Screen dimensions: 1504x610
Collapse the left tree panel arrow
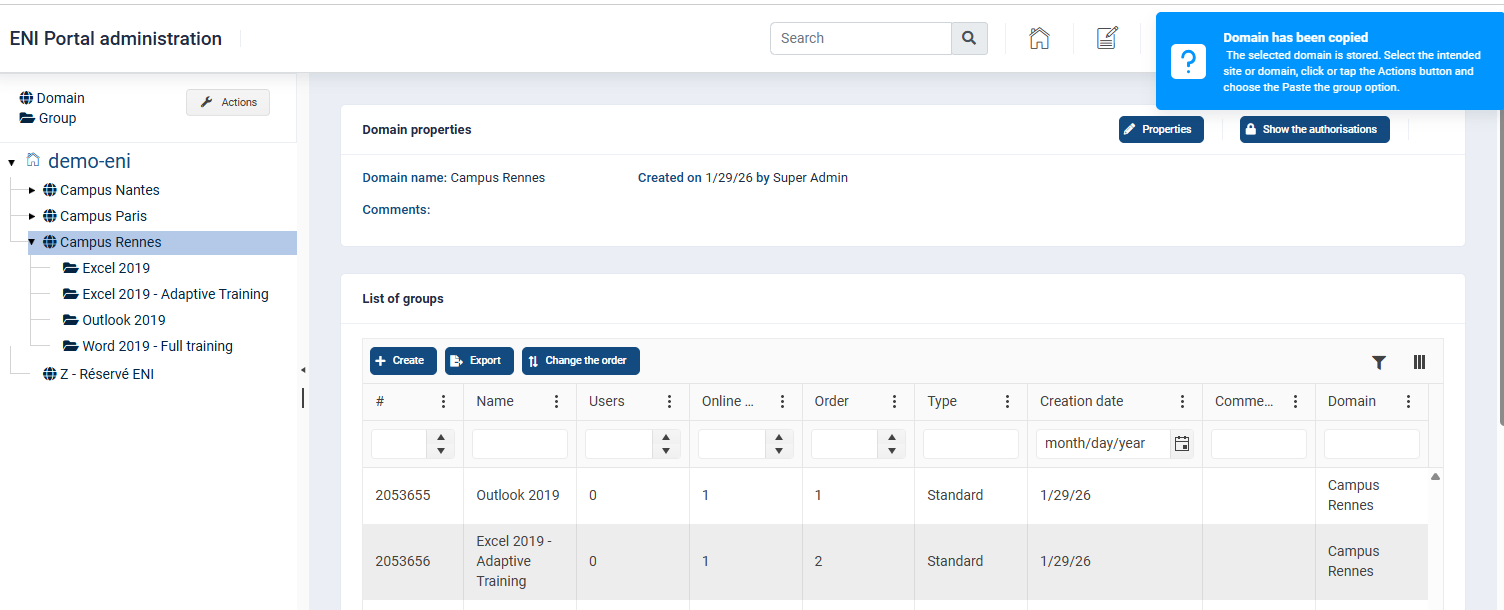pyautogui.click(x=303, y=370)
